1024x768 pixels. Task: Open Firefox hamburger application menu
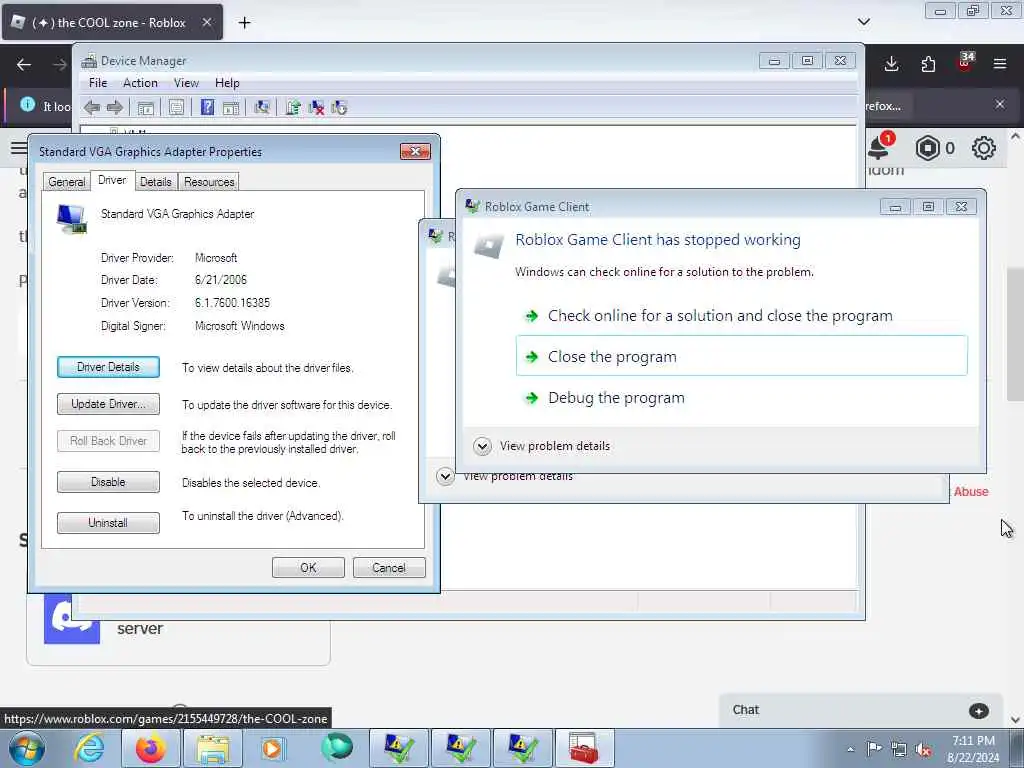pyautogui.click(x=1000, y=64)
